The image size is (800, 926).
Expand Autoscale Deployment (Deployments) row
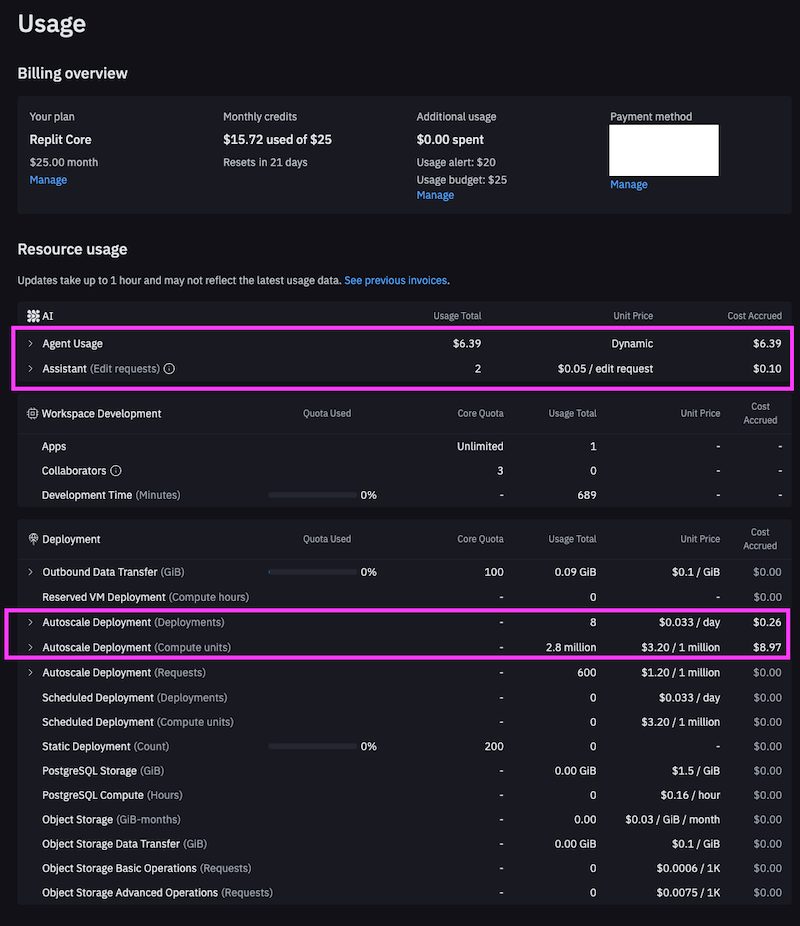point(30,623)
